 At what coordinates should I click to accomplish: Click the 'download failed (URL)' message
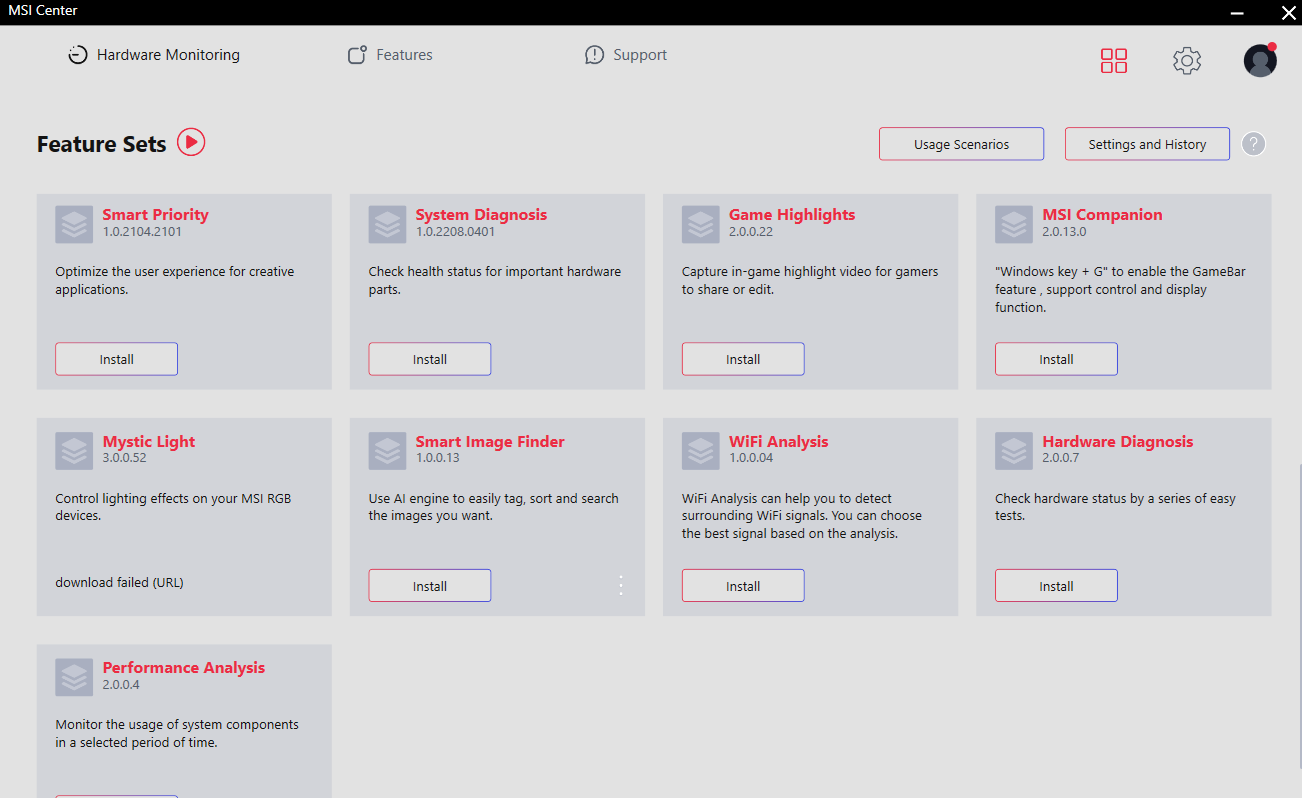pyautogui.click(x=119, y=582)
